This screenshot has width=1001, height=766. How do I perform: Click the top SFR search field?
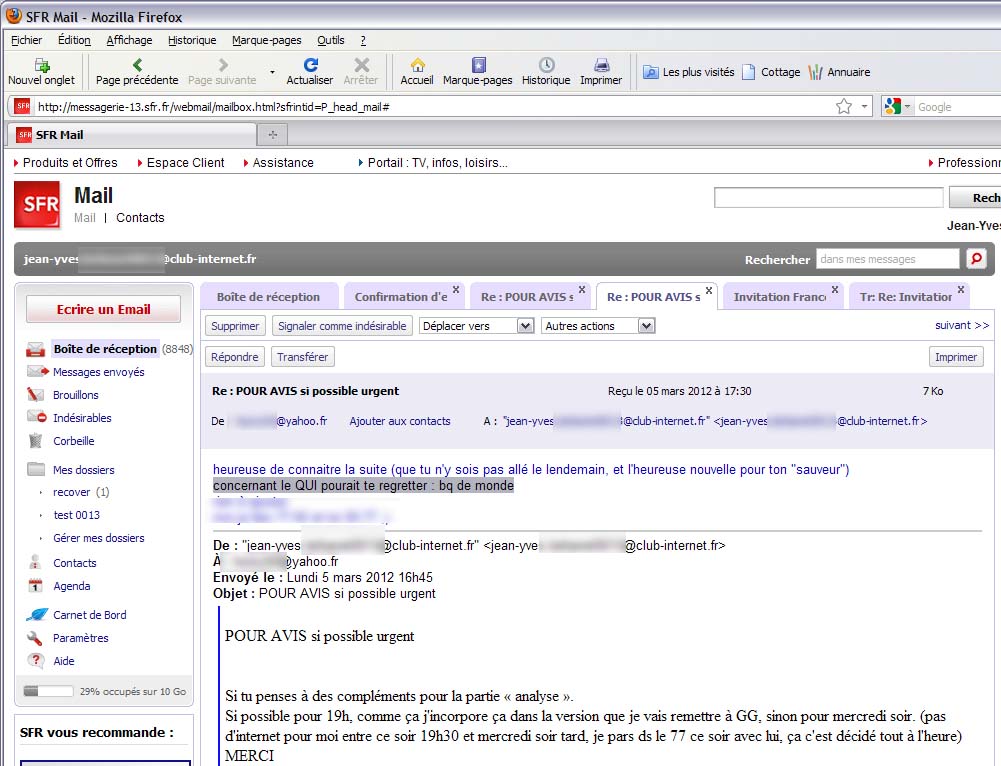click(828, 197)
